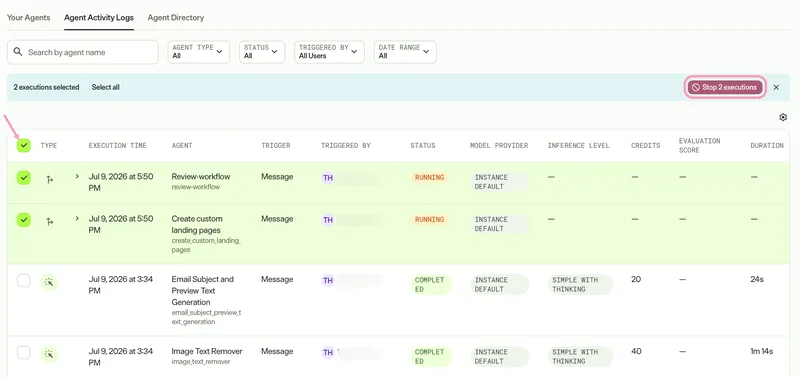
Task: Click the Duration column header
Action: pos(767,145)
